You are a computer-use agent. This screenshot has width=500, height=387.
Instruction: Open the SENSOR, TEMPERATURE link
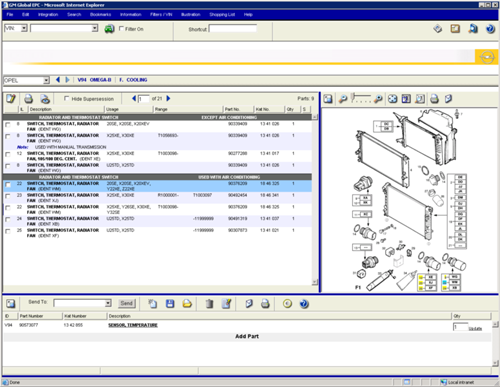pos(133,325)
